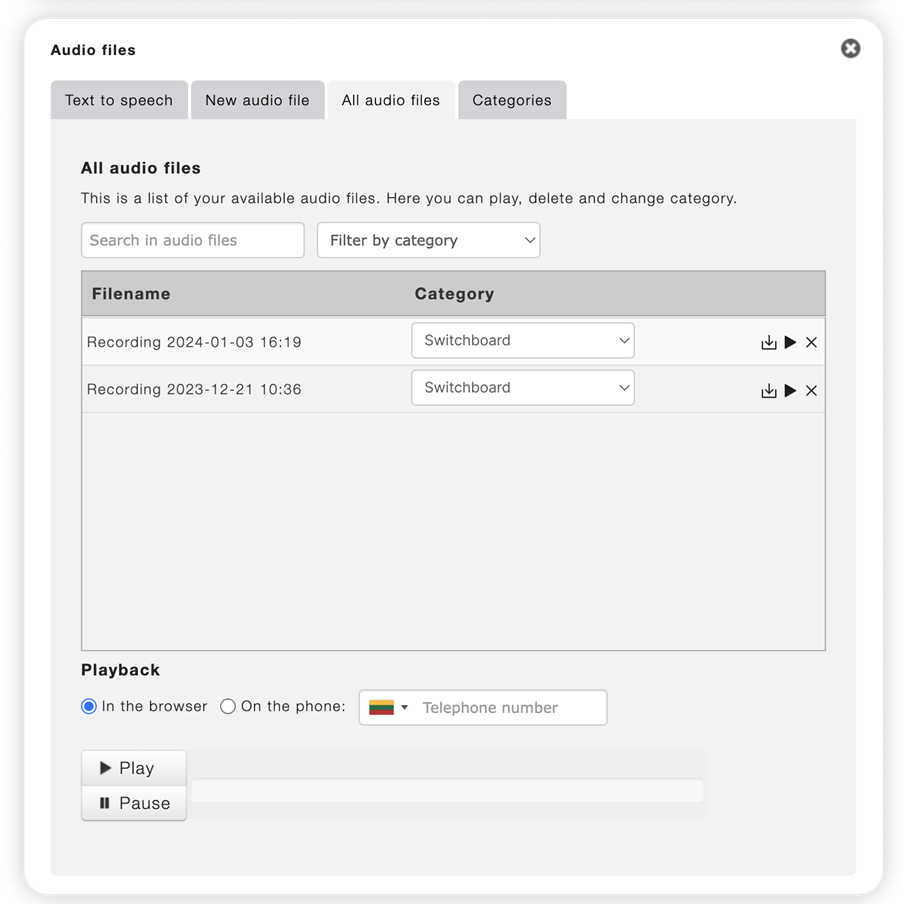Viewport: 907px width, 904px height.
Task: Switch to the Text to speech tab
Action: pos(119,100)
